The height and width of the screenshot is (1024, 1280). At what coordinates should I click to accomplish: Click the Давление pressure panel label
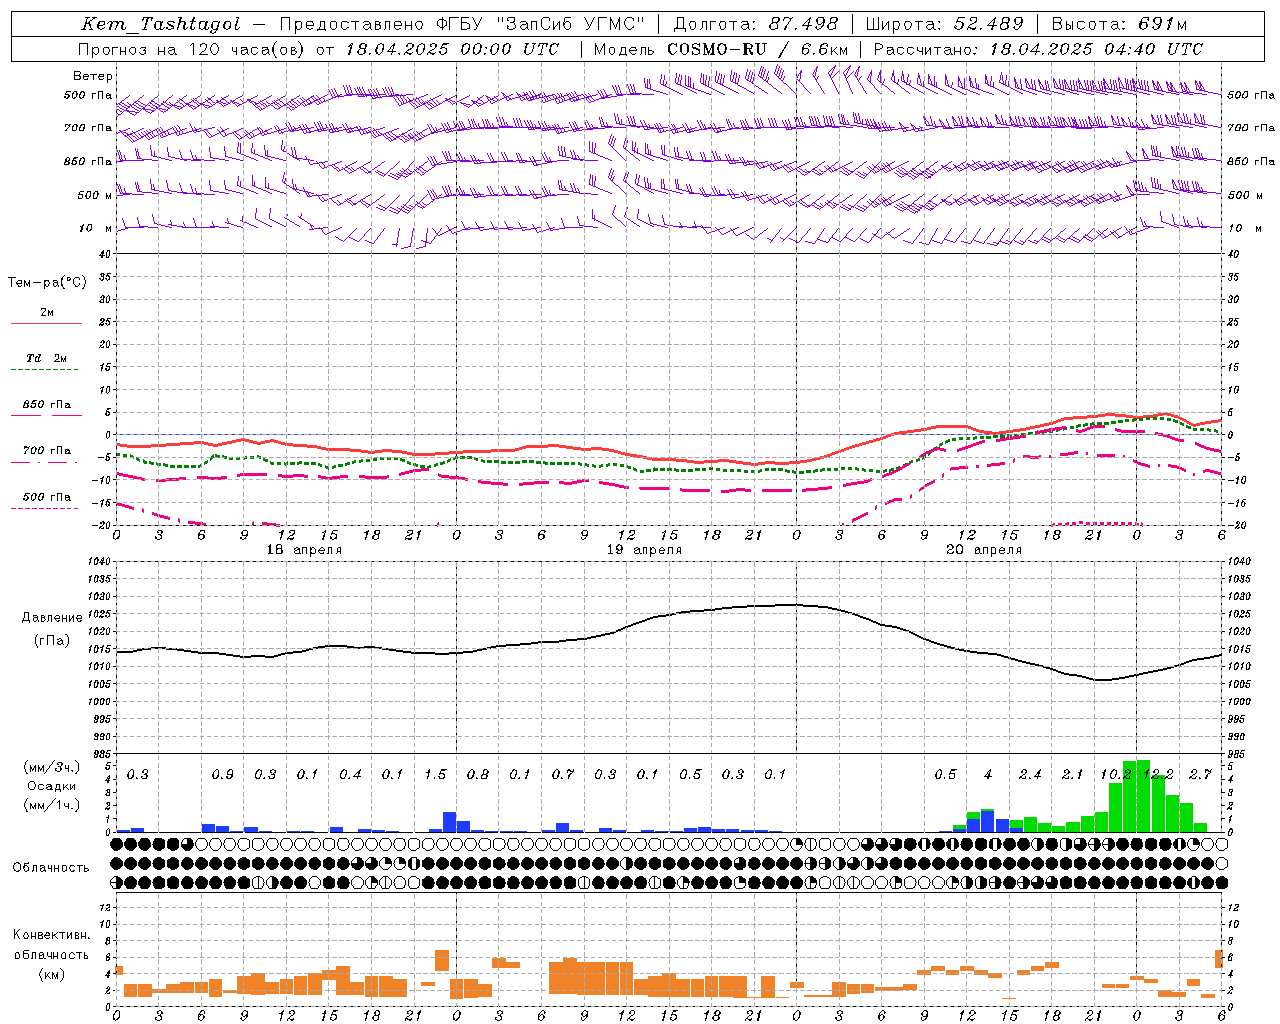click(52, 618)
